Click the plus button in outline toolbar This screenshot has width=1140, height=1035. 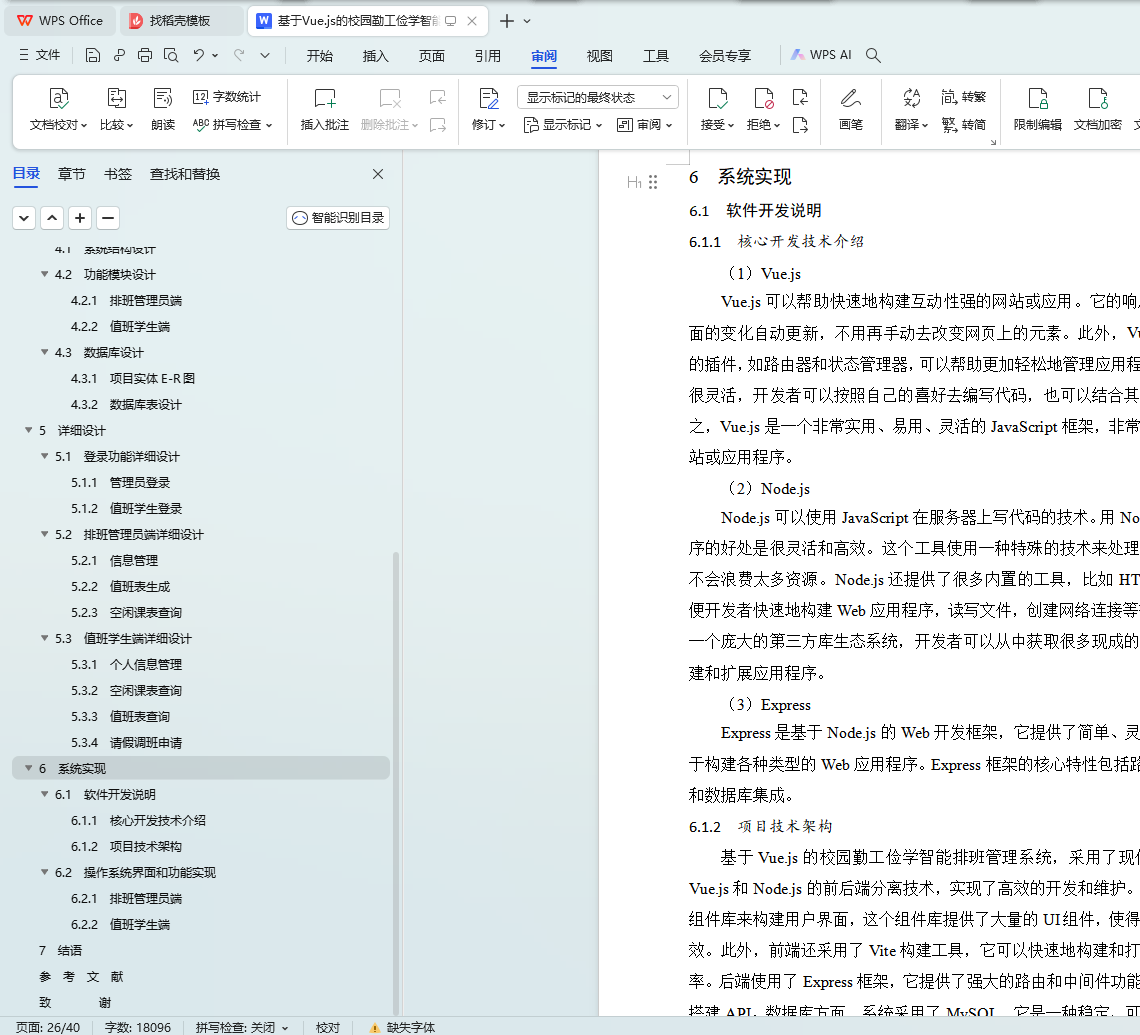tap(80, 218)
